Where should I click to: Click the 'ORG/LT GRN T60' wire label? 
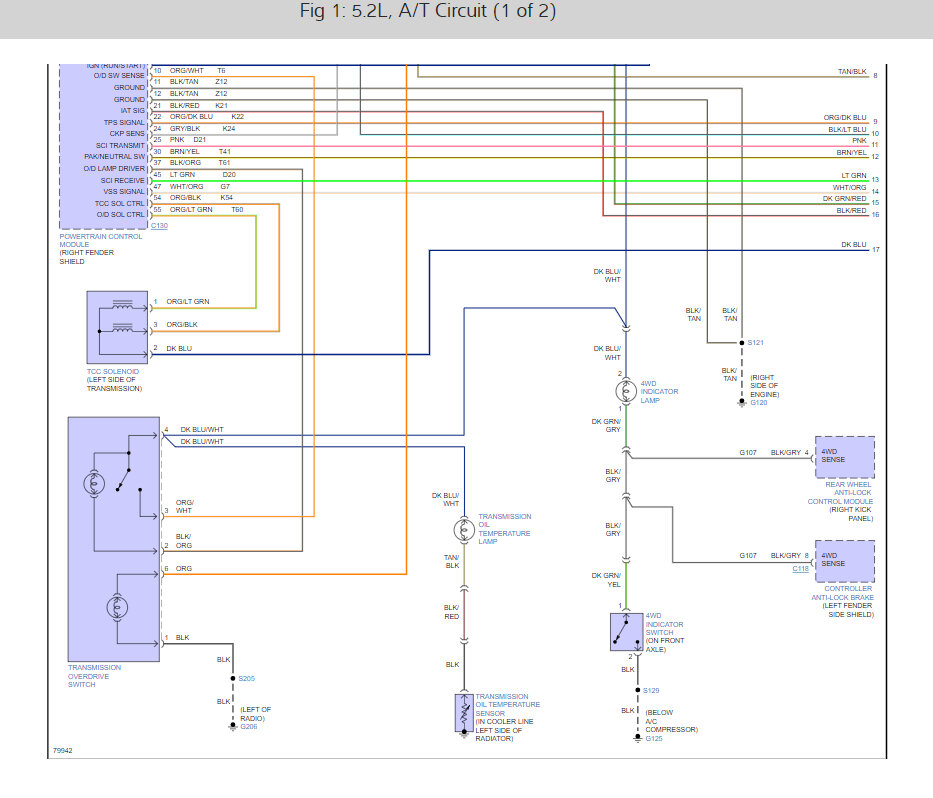pyautogui.click(x=206, y=209)
